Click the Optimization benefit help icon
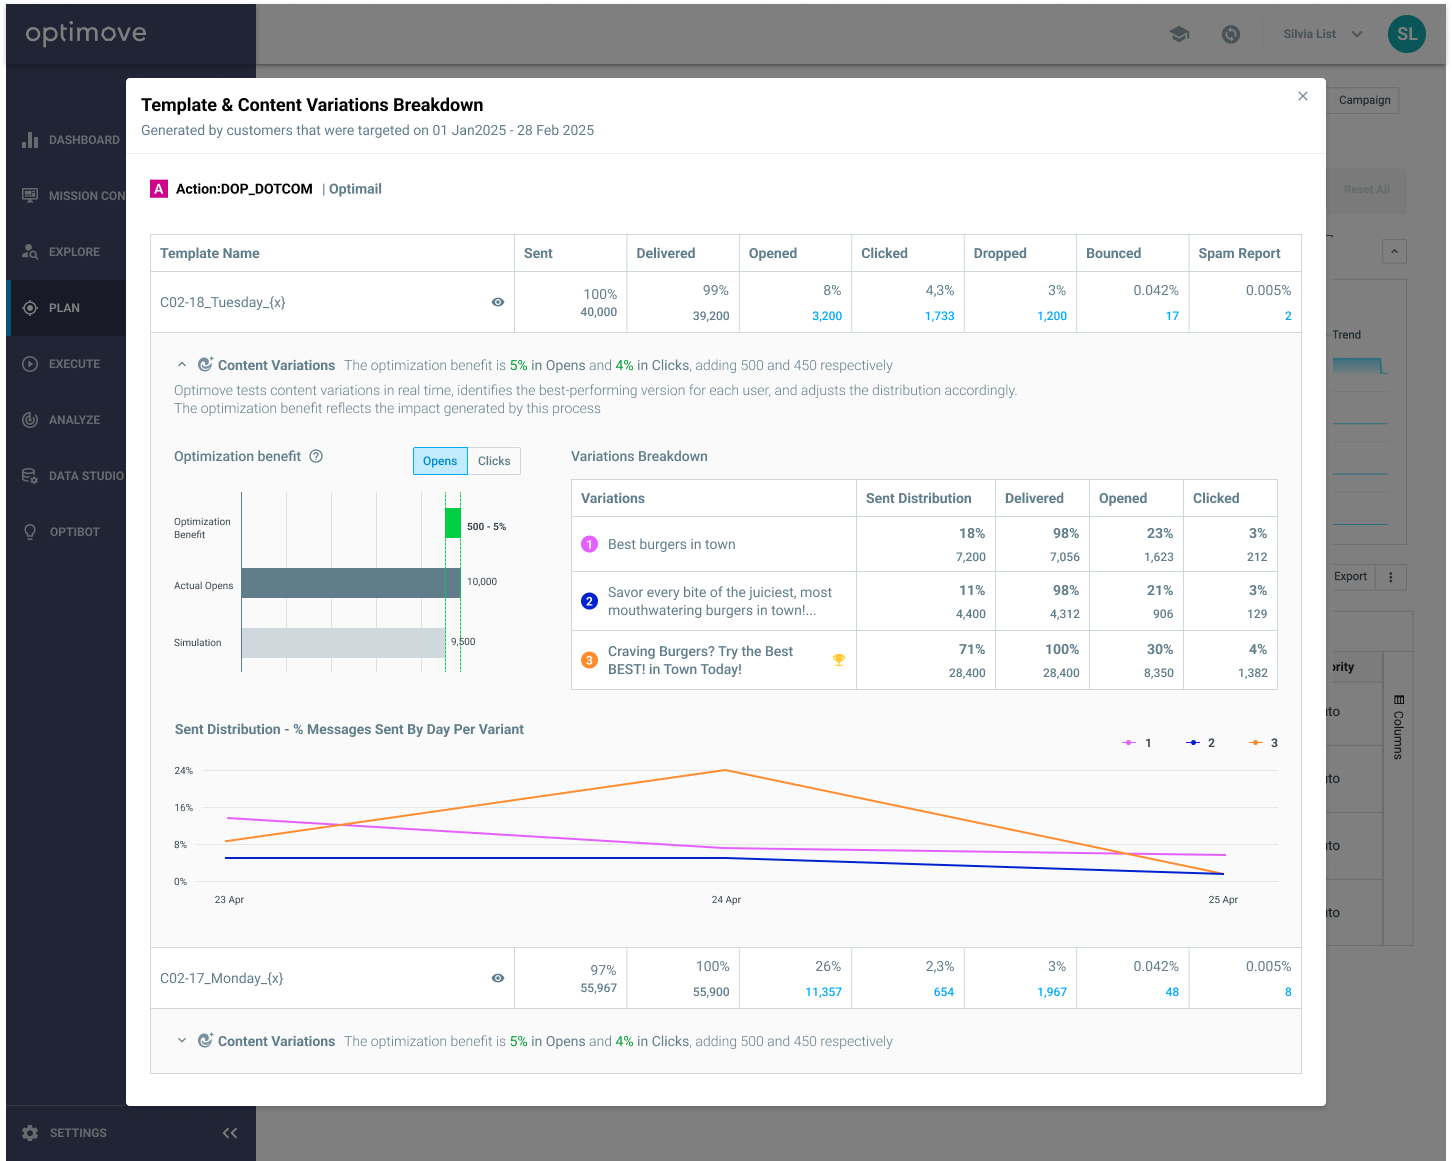Viewport: 1452px width, 1161px height. 316,456
